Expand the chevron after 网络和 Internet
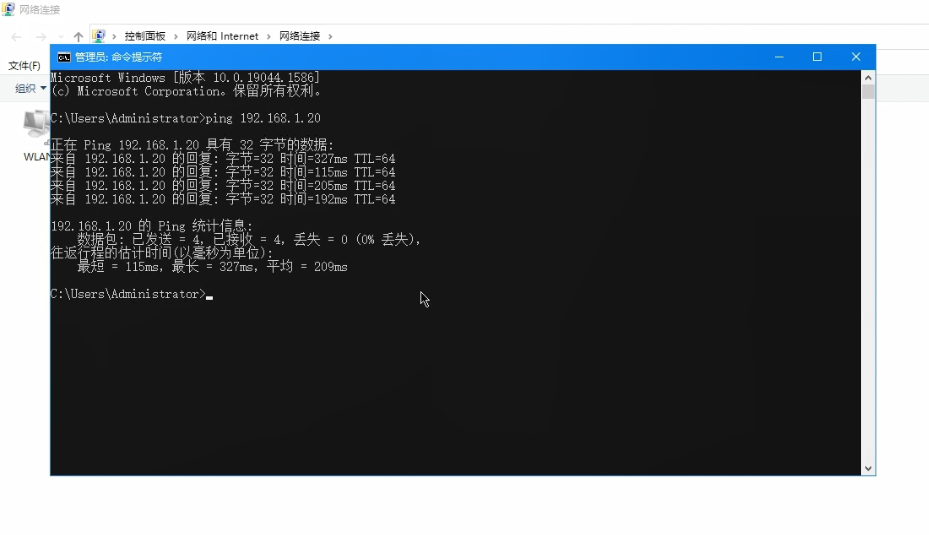929x535 pixels. tap(268, 37)
